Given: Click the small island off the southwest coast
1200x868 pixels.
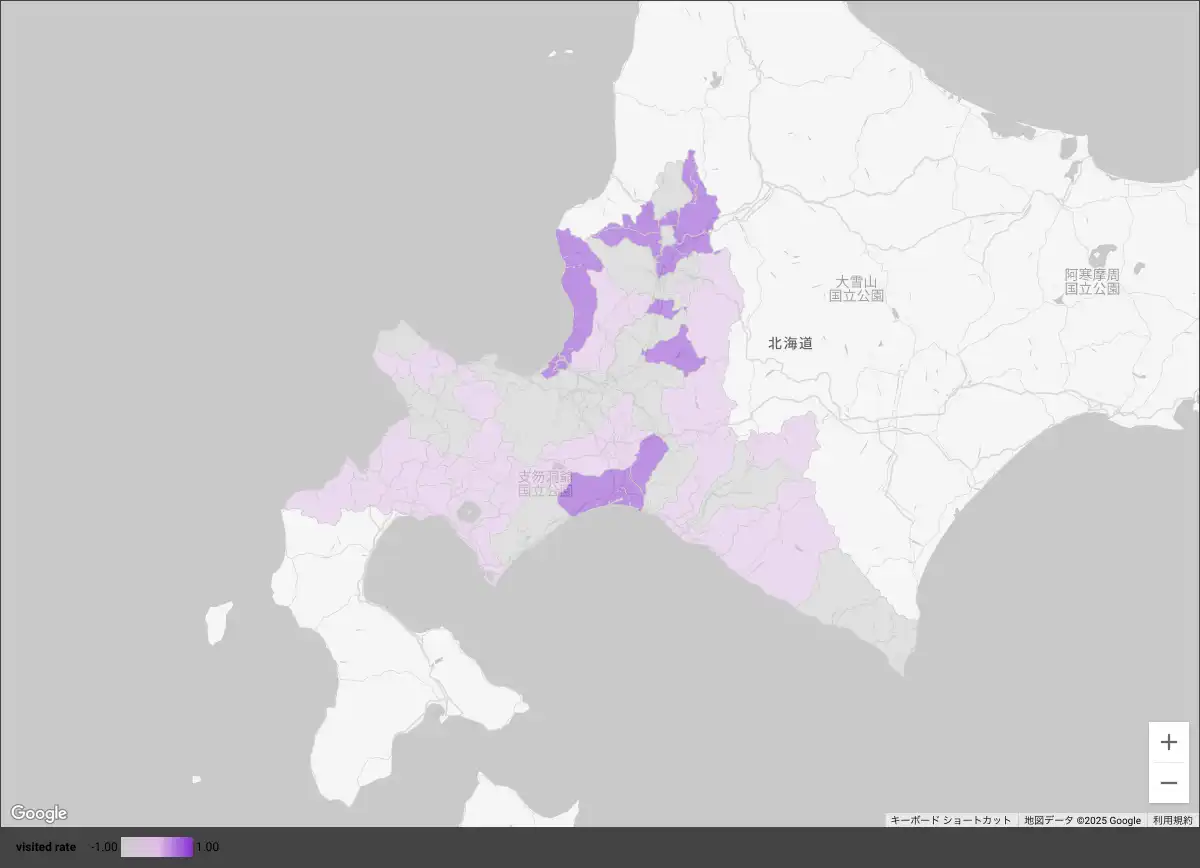Looking at the screenshot, I should (x=218, y=622).
